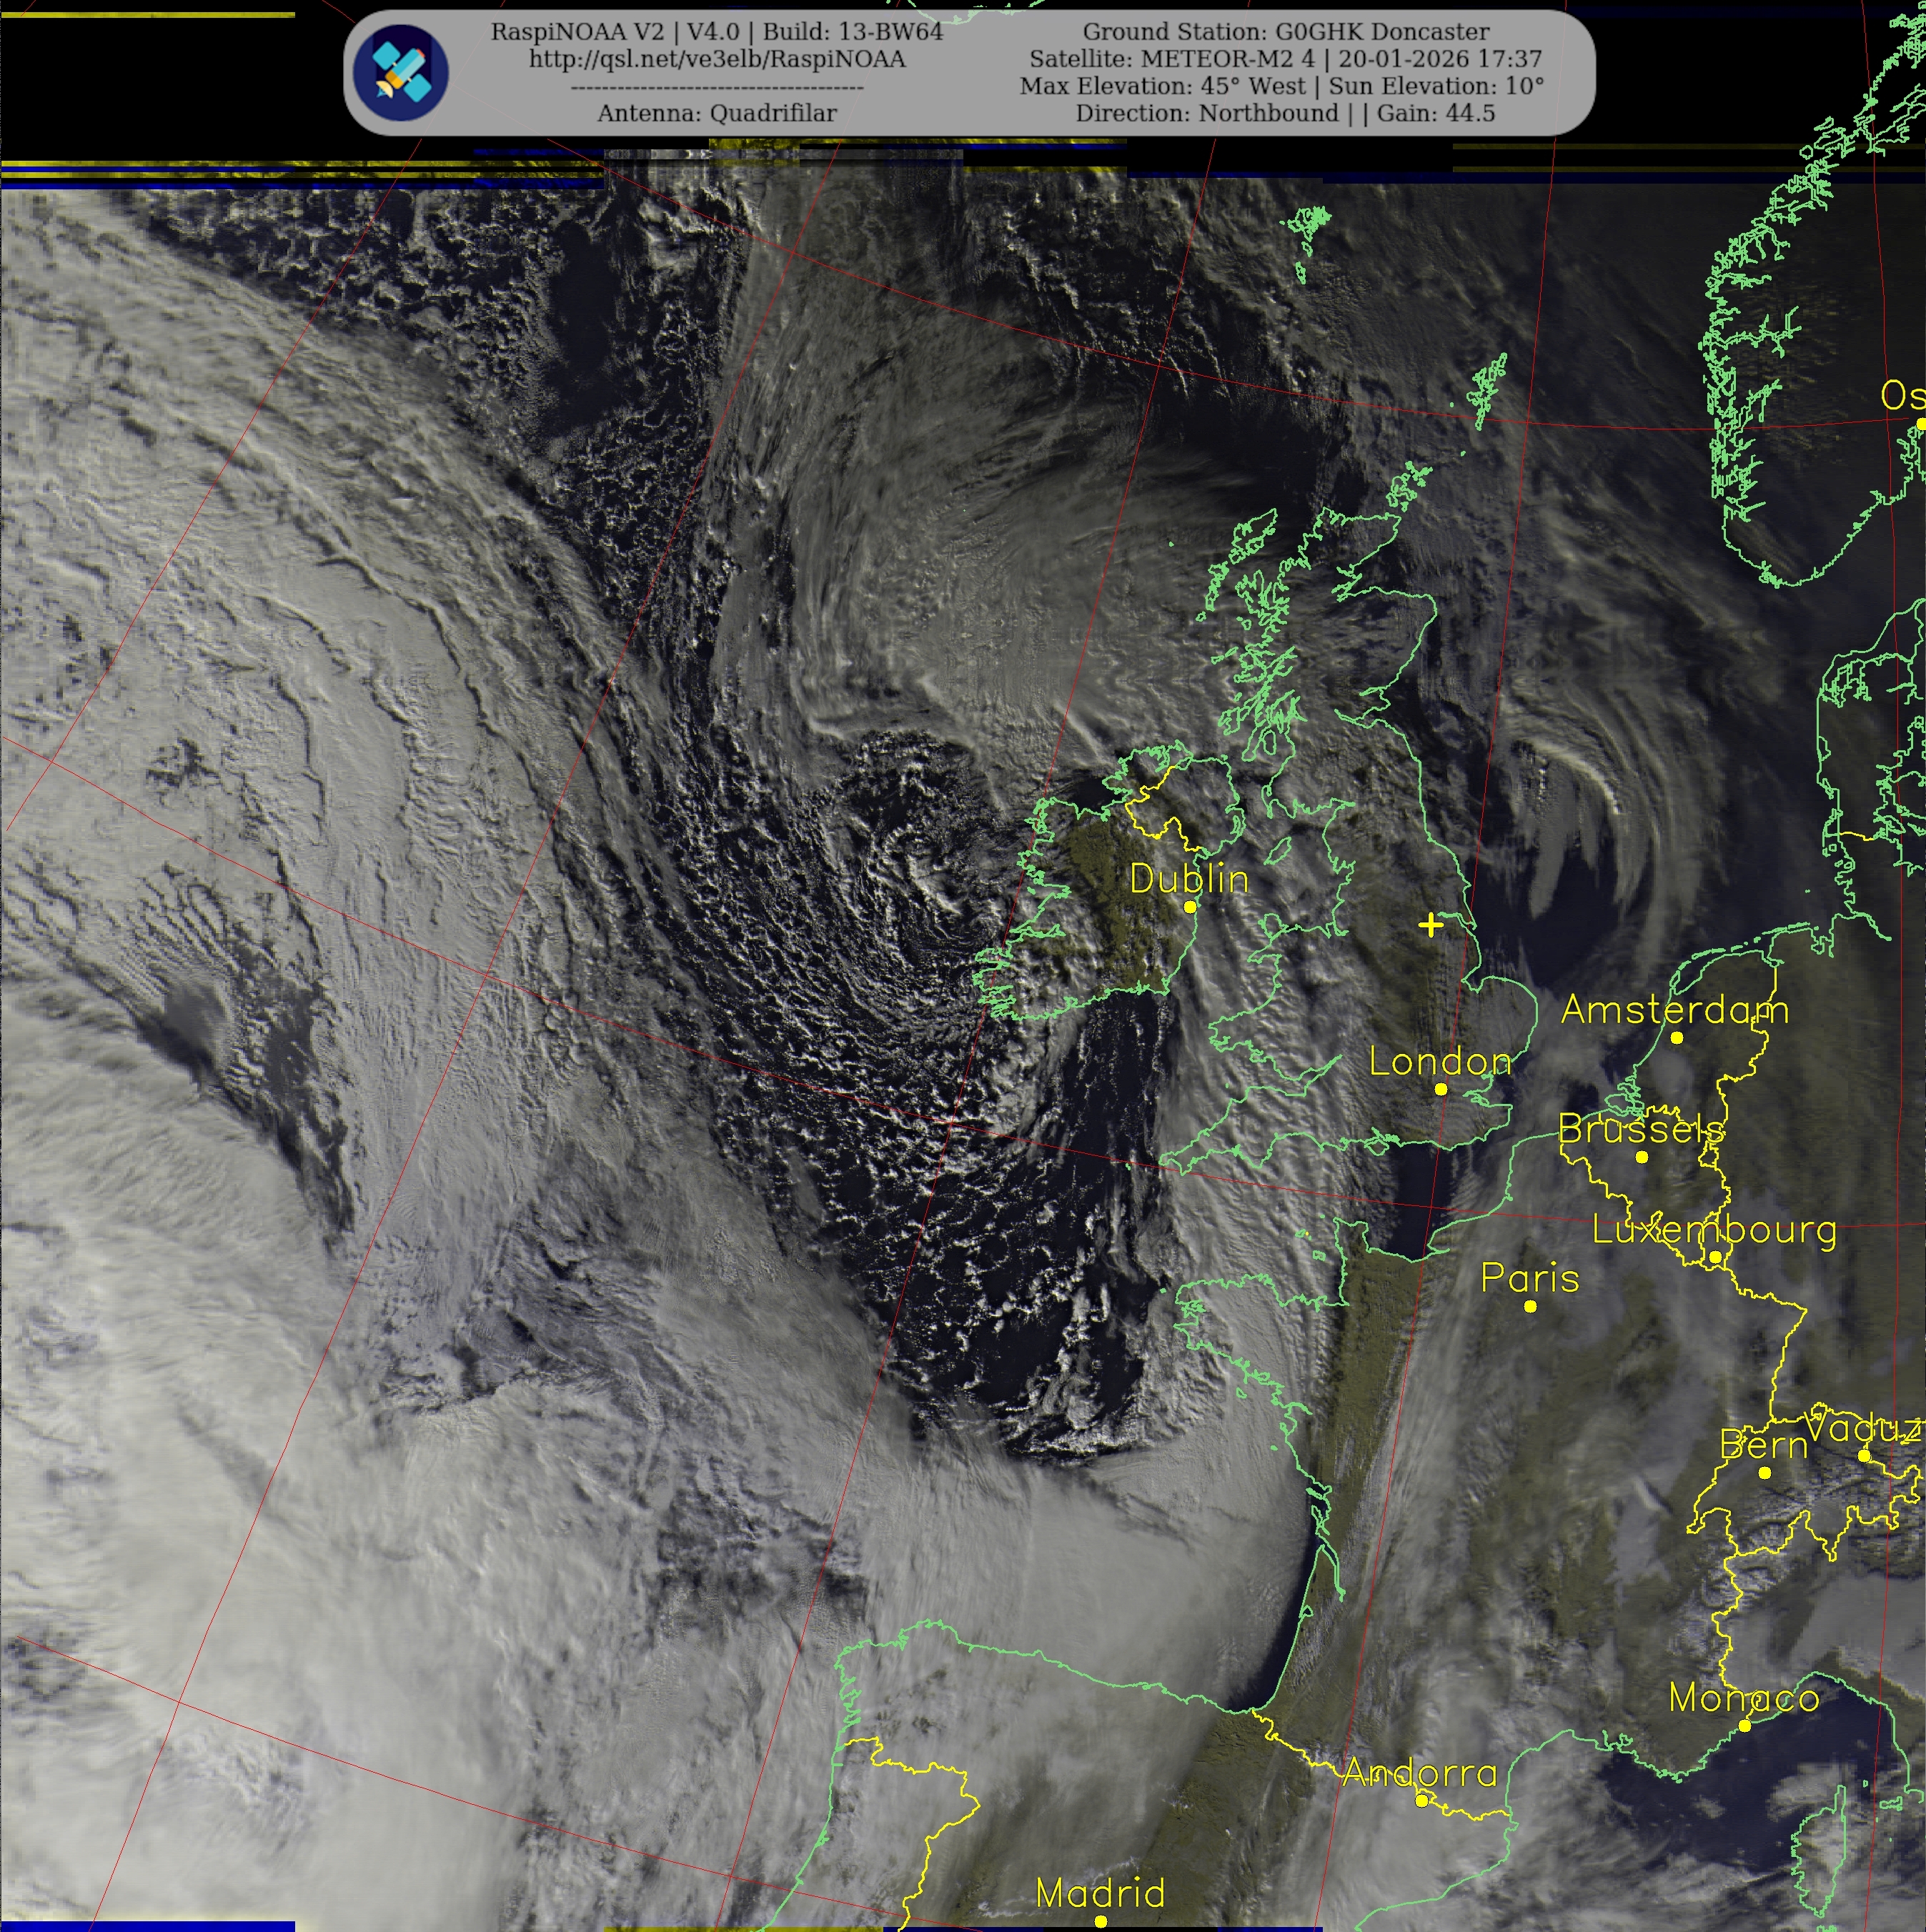Screen dimensions: 1926x1932
Task: Click the Dublin city marker dot
Action: click(1190, 907)
